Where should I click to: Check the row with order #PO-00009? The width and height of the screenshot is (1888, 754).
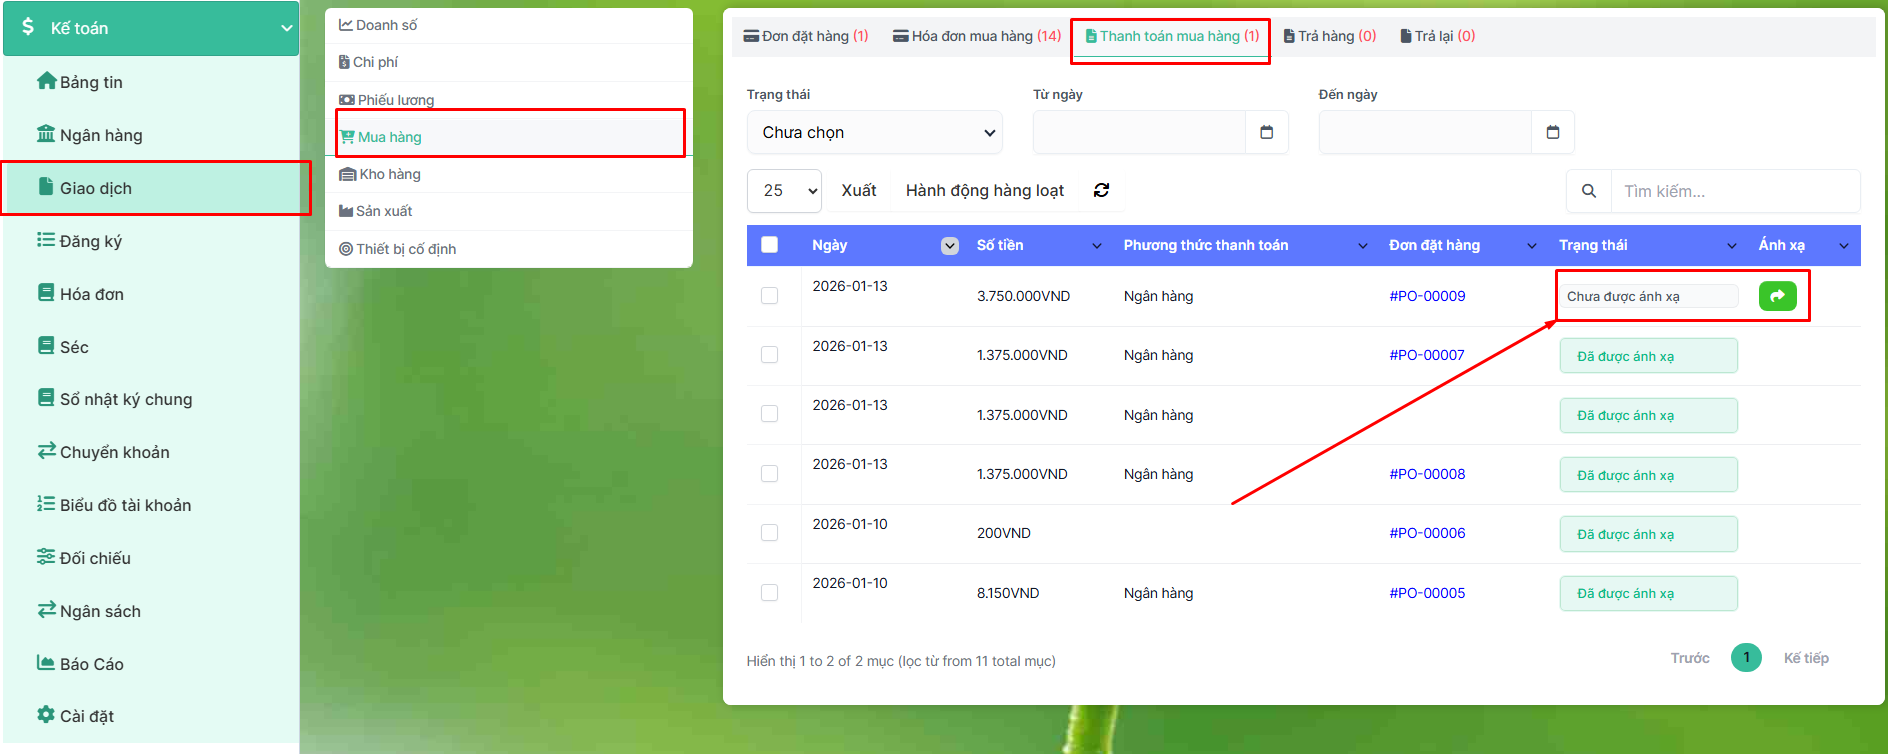pos(769,296)
